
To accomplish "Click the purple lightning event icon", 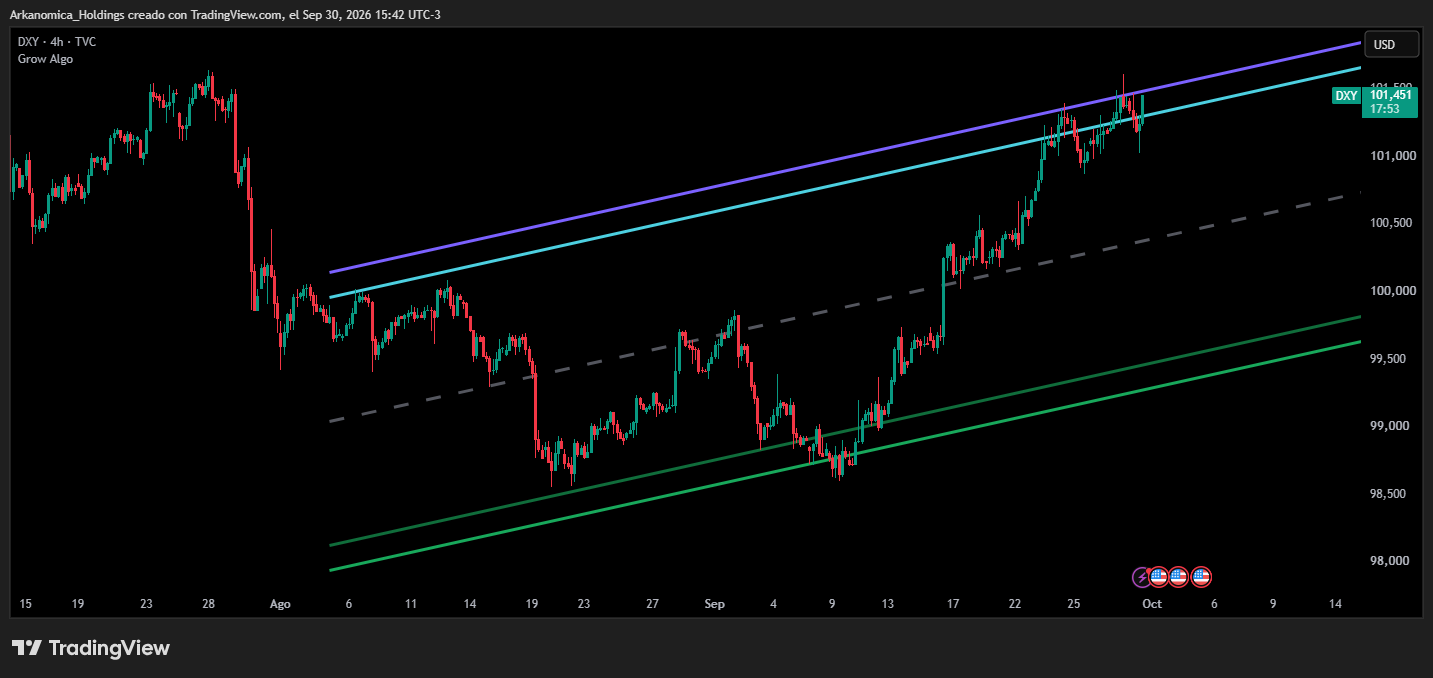I will (x=1142, y=577).
